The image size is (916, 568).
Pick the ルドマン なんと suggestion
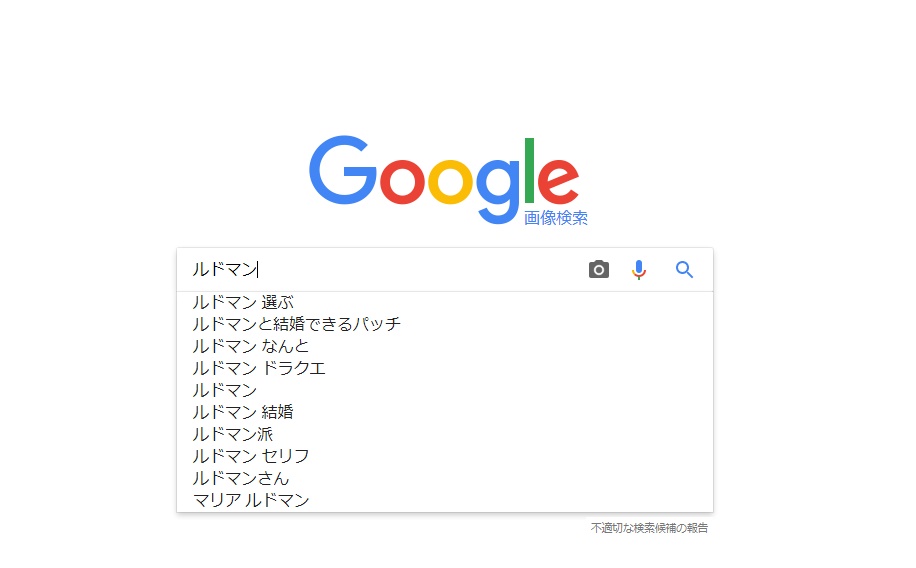251,346
